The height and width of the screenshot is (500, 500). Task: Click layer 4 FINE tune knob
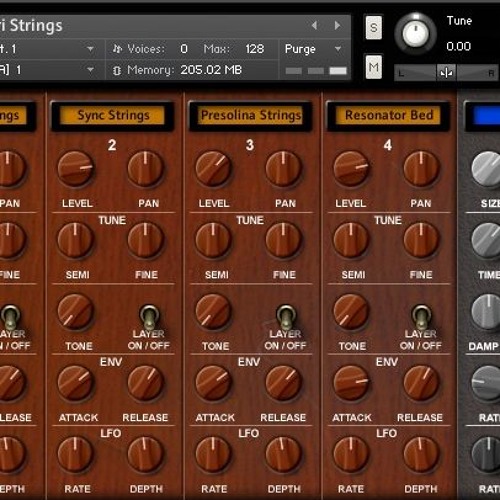tap(421, 240)
